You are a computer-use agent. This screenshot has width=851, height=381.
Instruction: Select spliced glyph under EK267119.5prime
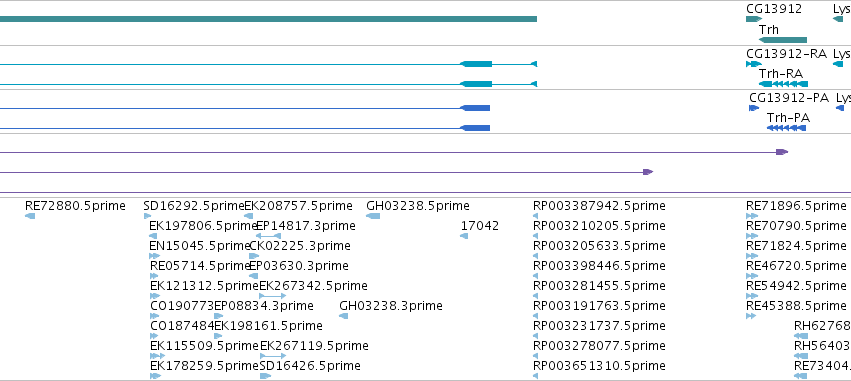274,356
